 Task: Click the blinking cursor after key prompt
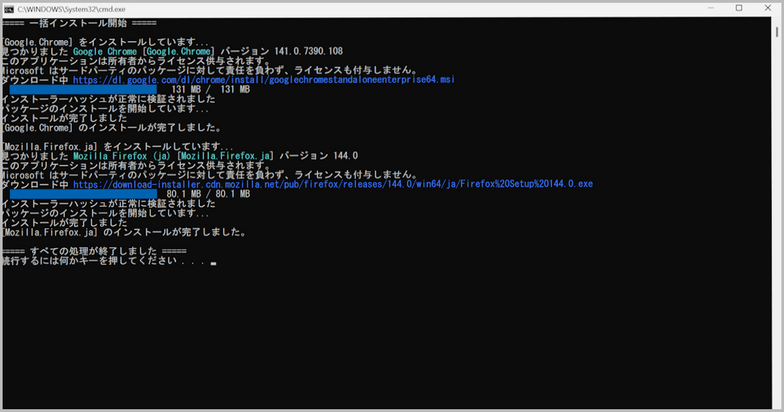coord(213,263)
